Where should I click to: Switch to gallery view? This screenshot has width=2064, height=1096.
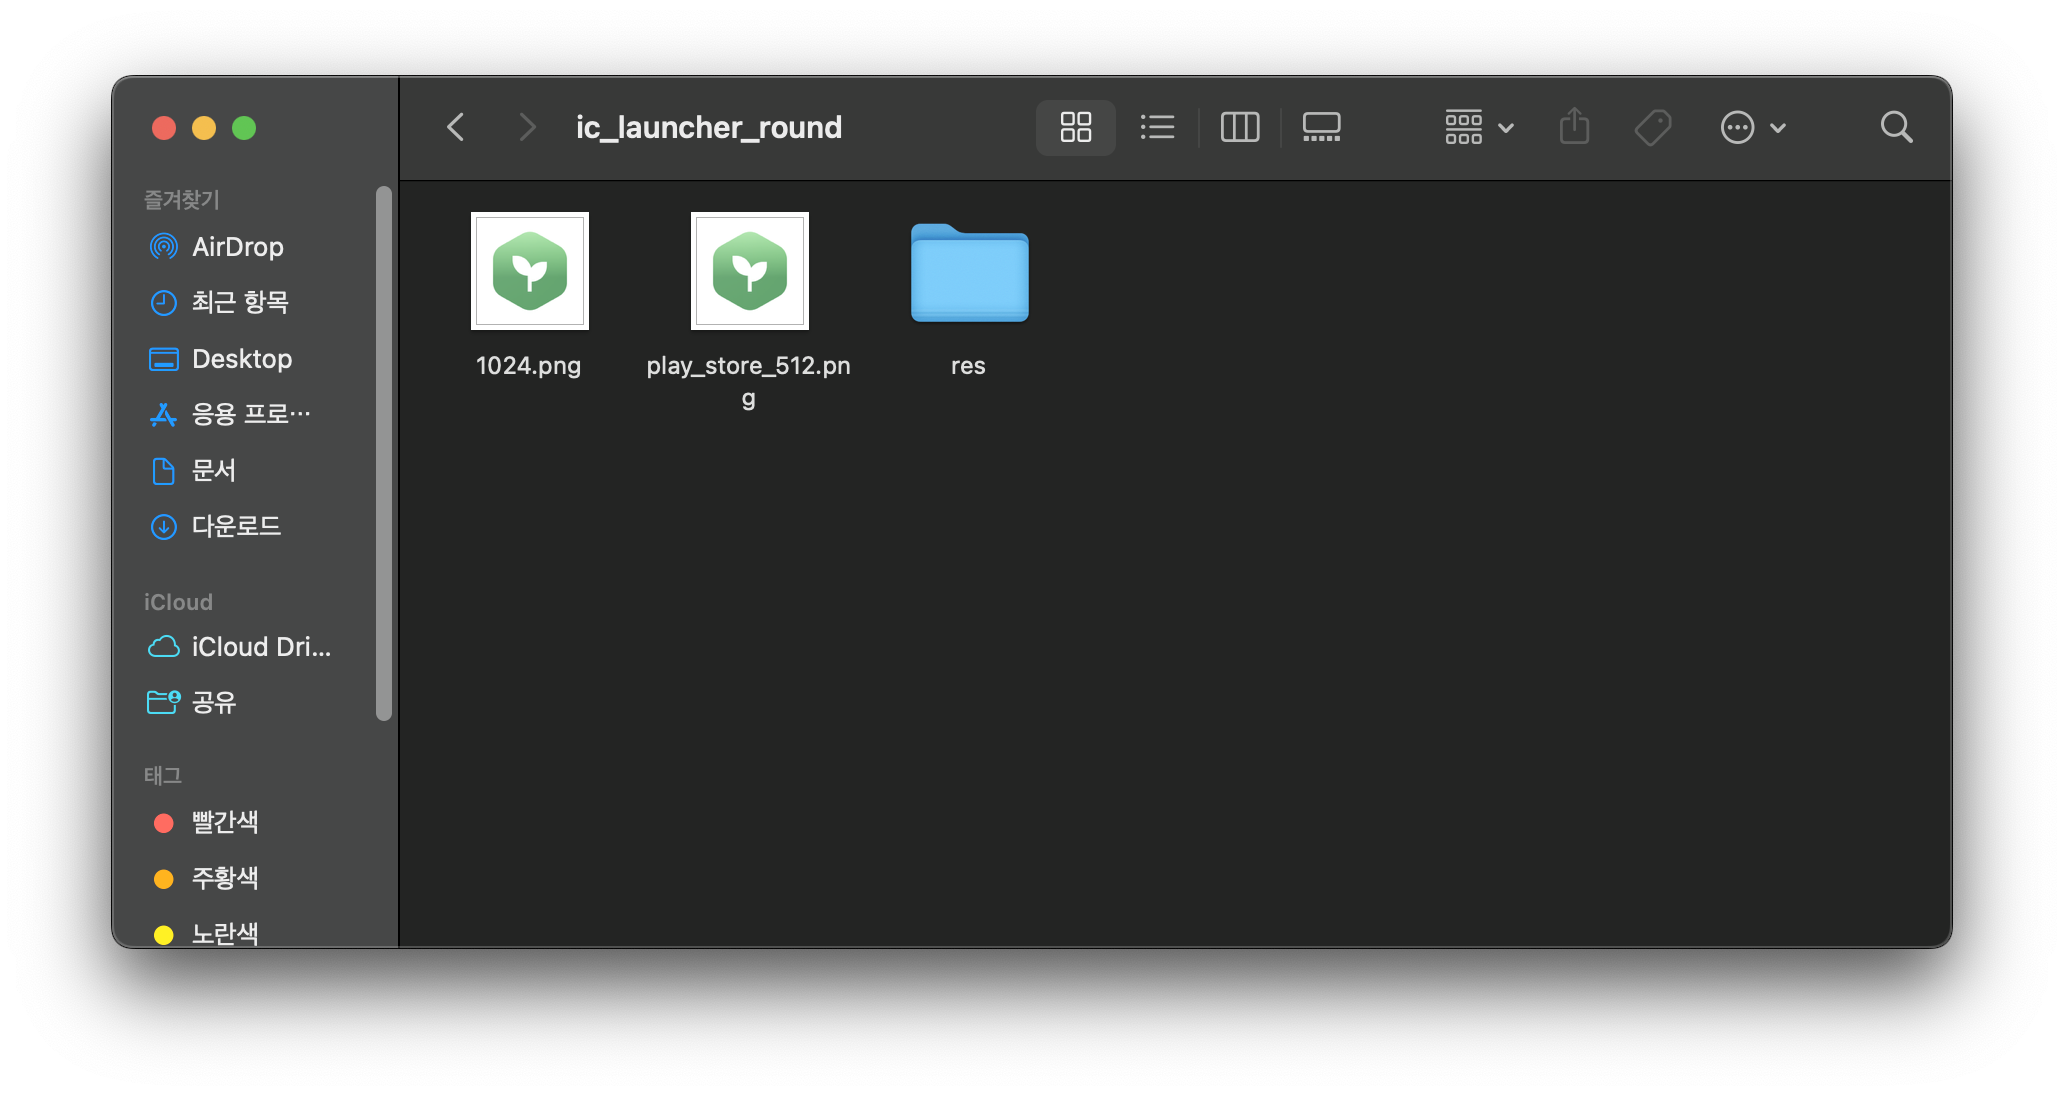point(1321,127)
